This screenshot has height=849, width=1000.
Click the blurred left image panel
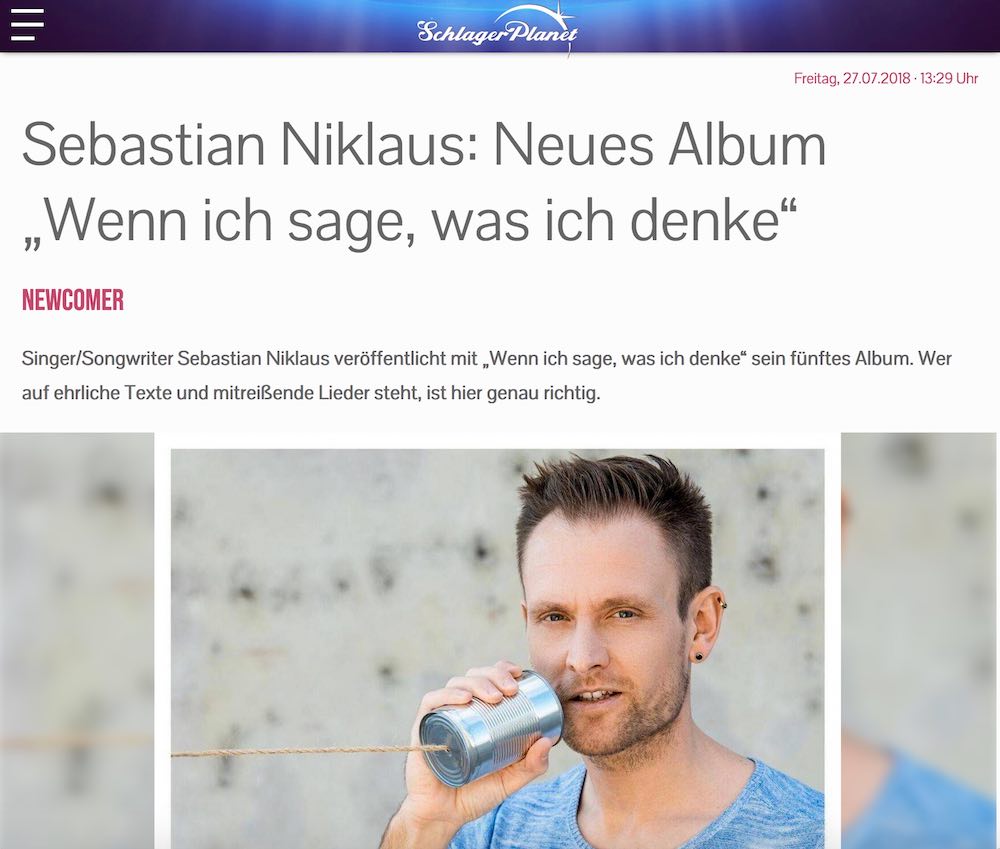(77, 640)
